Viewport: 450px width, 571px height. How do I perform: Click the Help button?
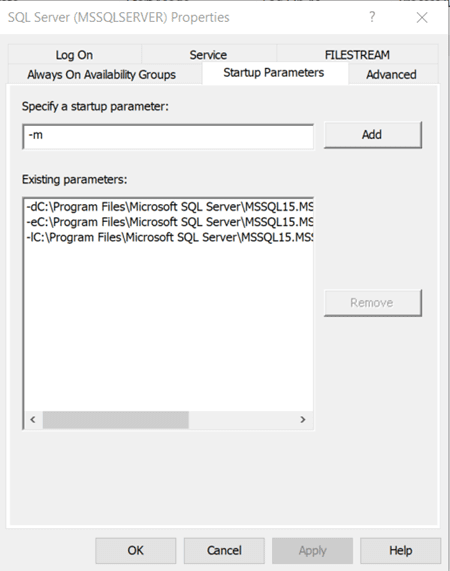point(400,550)
